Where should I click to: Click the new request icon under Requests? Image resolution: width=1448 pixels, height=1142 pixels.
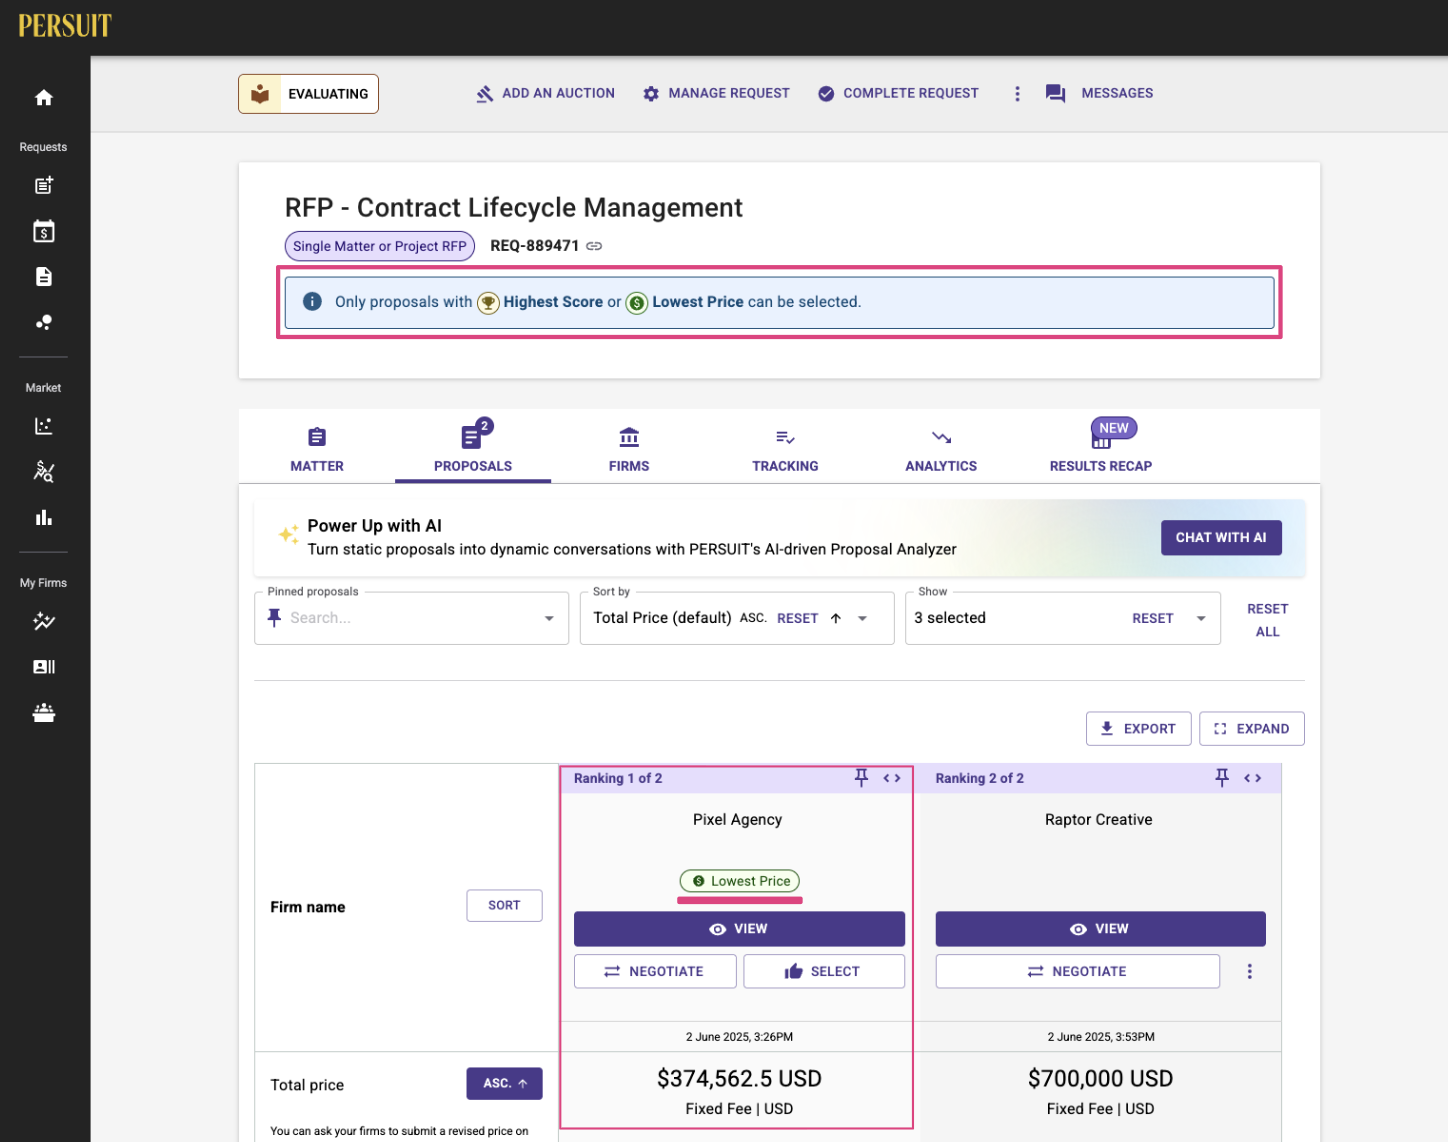pos(43,185)
